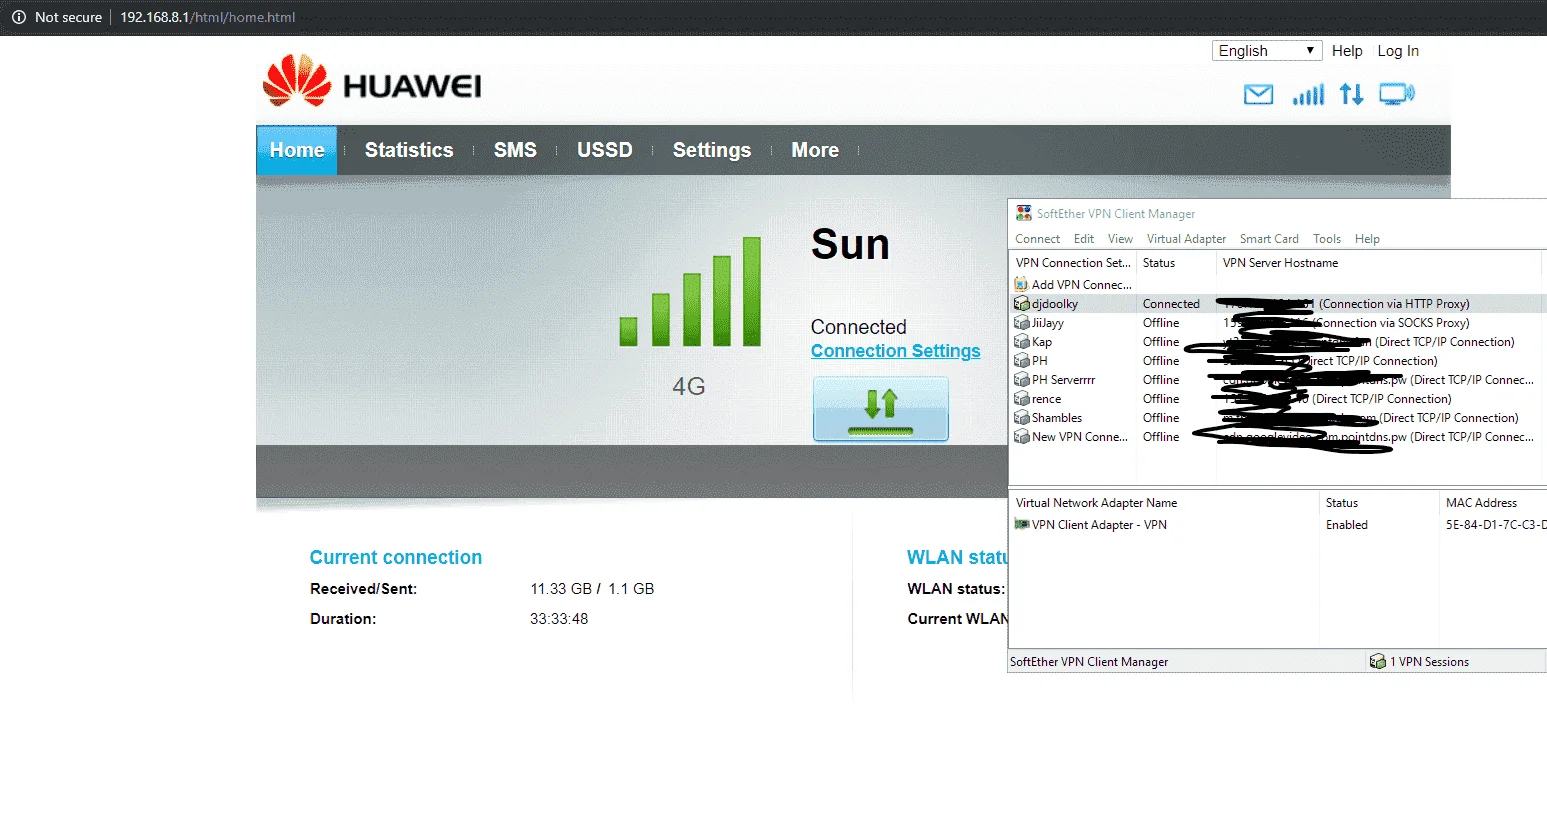Click the data traffic arrows icon
The height and width of the screenshot is (835, 1547).
pos(1352,94)
